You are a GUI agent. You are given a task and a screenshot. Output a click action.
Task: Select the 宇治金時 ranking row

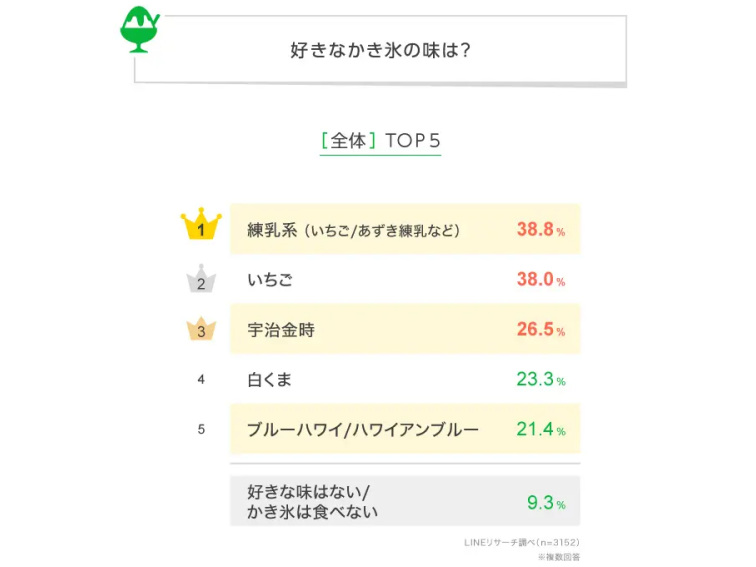[x=405, y=329]
